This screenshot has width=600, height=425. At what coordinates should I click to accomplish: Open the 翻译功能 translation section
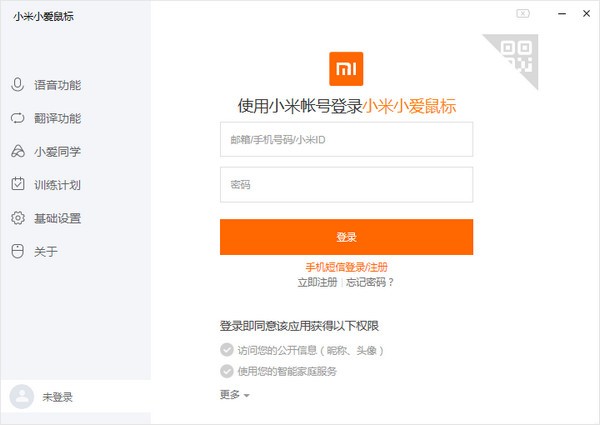click(57, 118)
